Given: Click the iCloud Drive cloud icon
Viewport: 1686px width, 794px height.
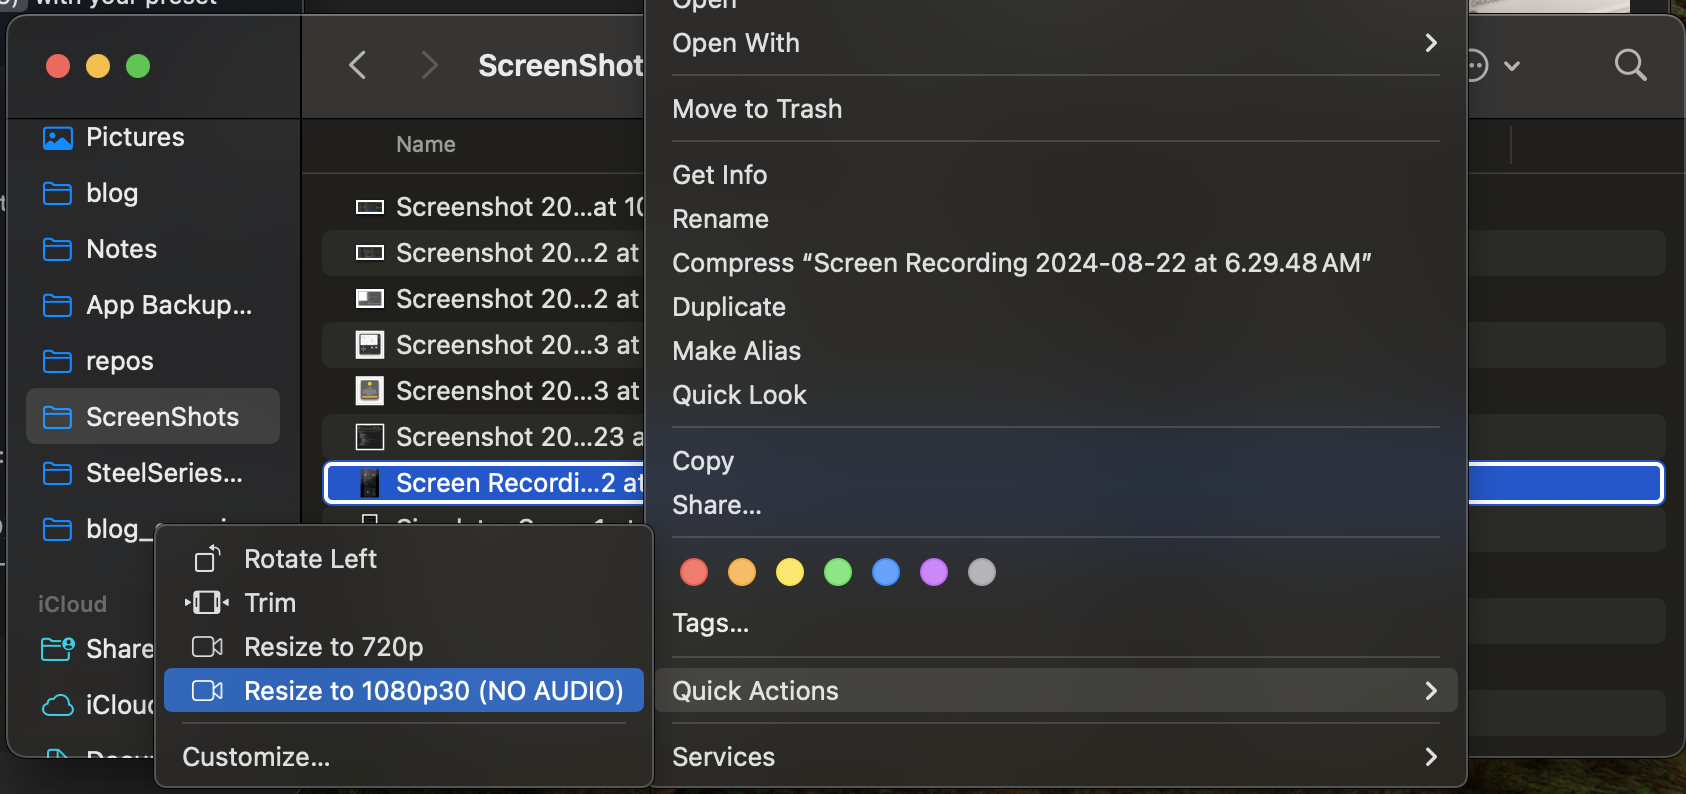Looking at the screenshot, I should click(58, 705).
